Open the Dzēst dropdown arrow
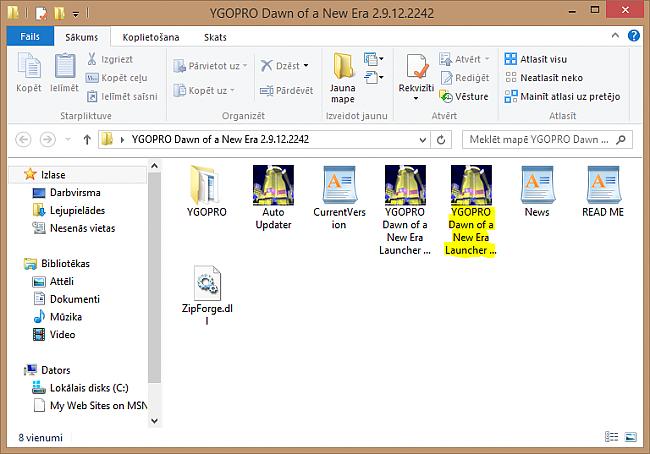650x454 pixels. click(306, 66)
